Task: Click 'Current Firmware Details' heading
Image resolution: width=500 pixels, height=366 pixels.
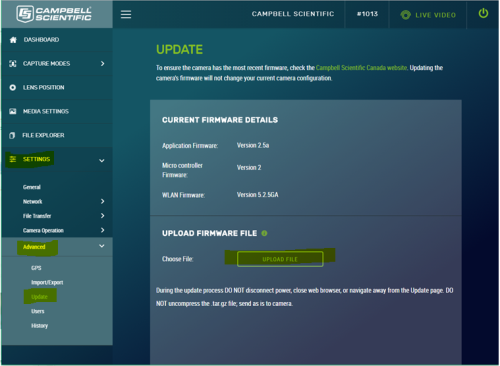Action: [x=220, y=120]
